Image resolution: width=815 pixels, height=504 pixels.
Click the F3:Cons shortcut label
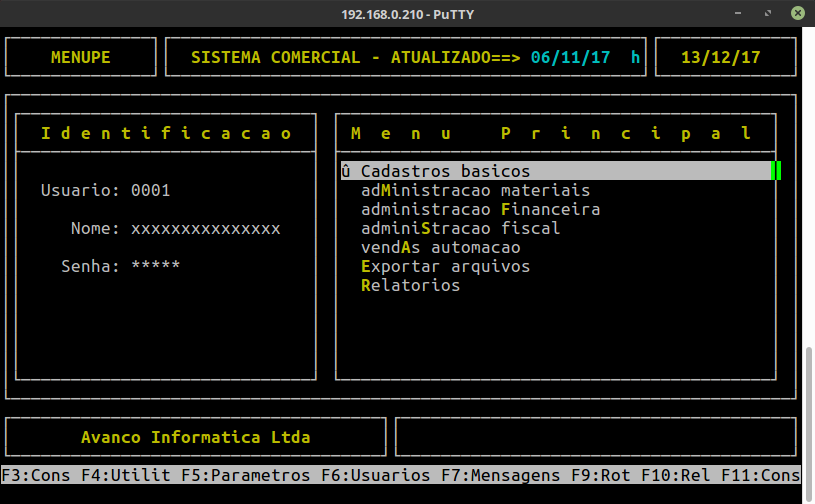[36, 475]
